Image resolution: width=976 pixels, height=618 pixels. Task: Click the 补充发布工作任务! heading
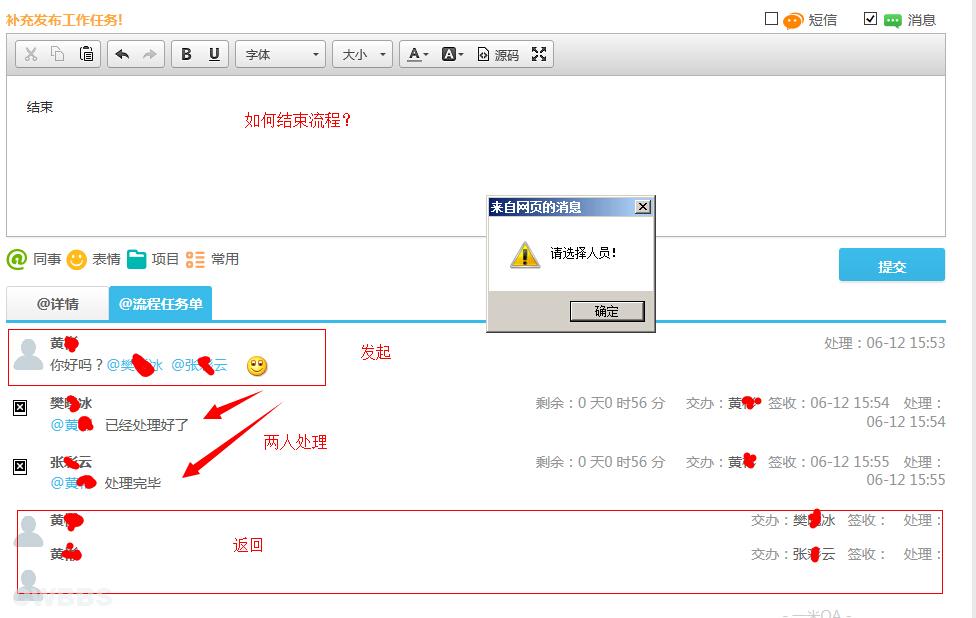click(x=64, y=20)
